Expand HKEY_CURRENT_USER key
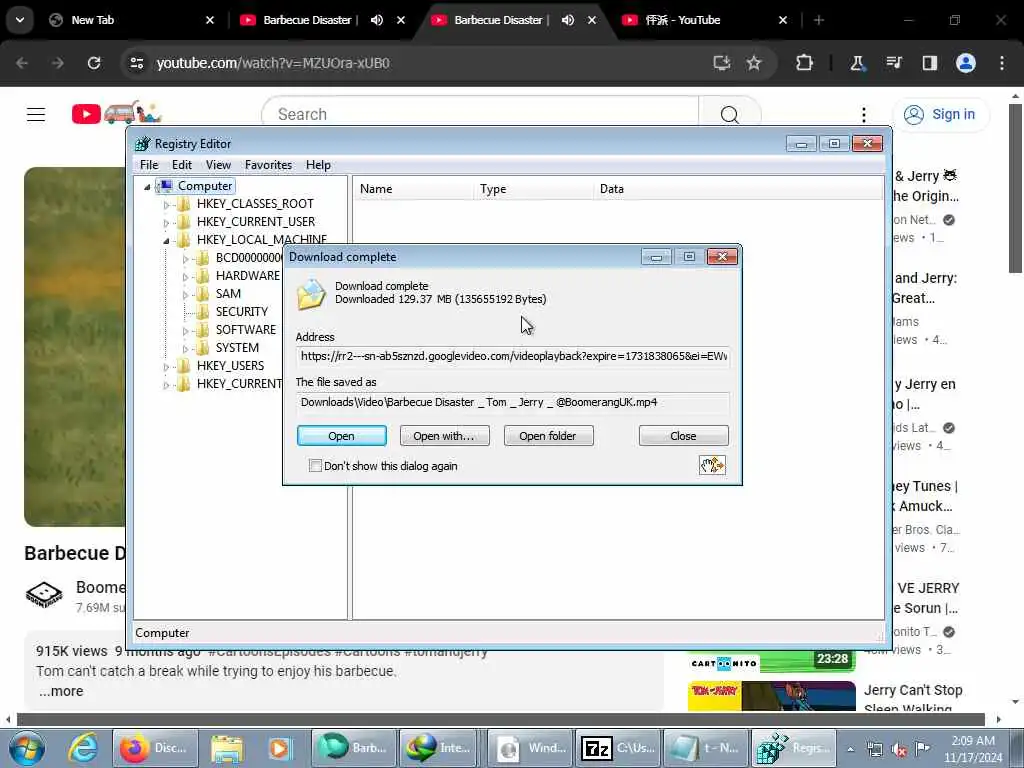The image size is (1024, 768). pos(166,223)
